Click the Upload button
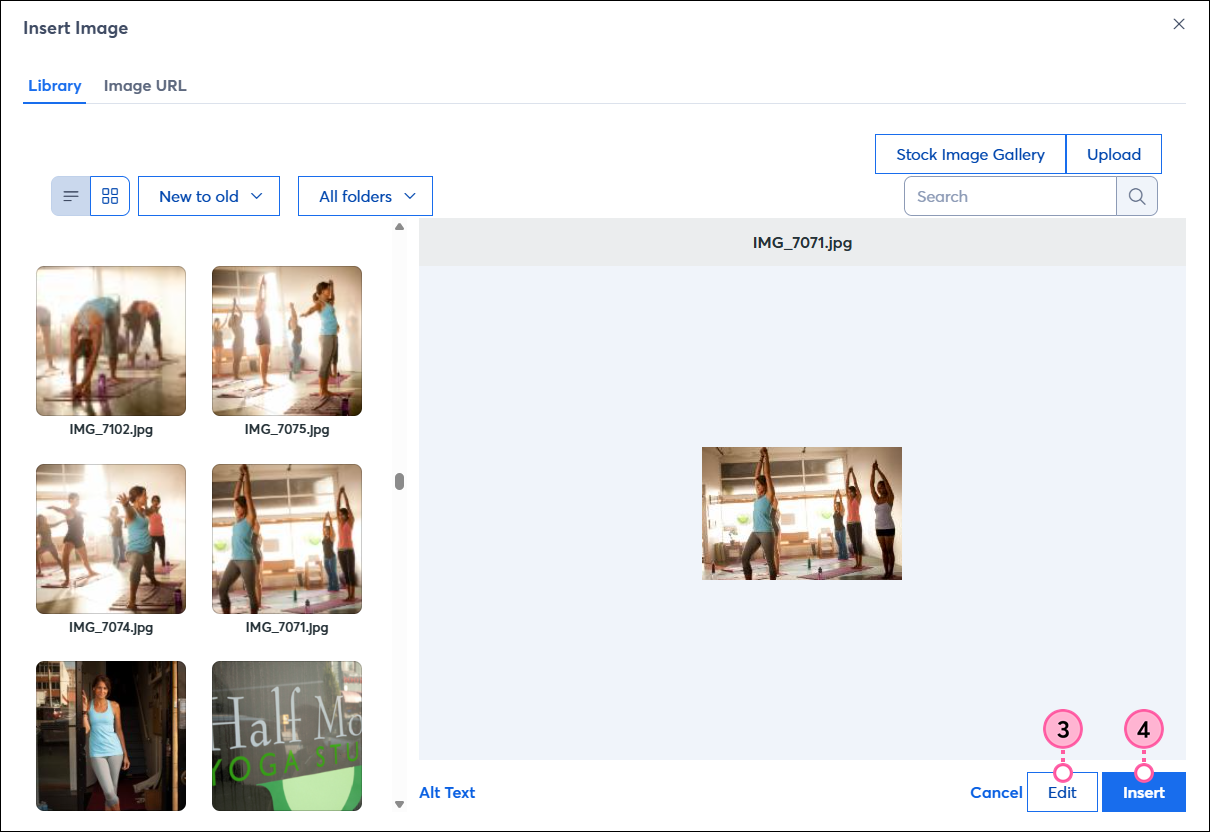 (1114, 154)
